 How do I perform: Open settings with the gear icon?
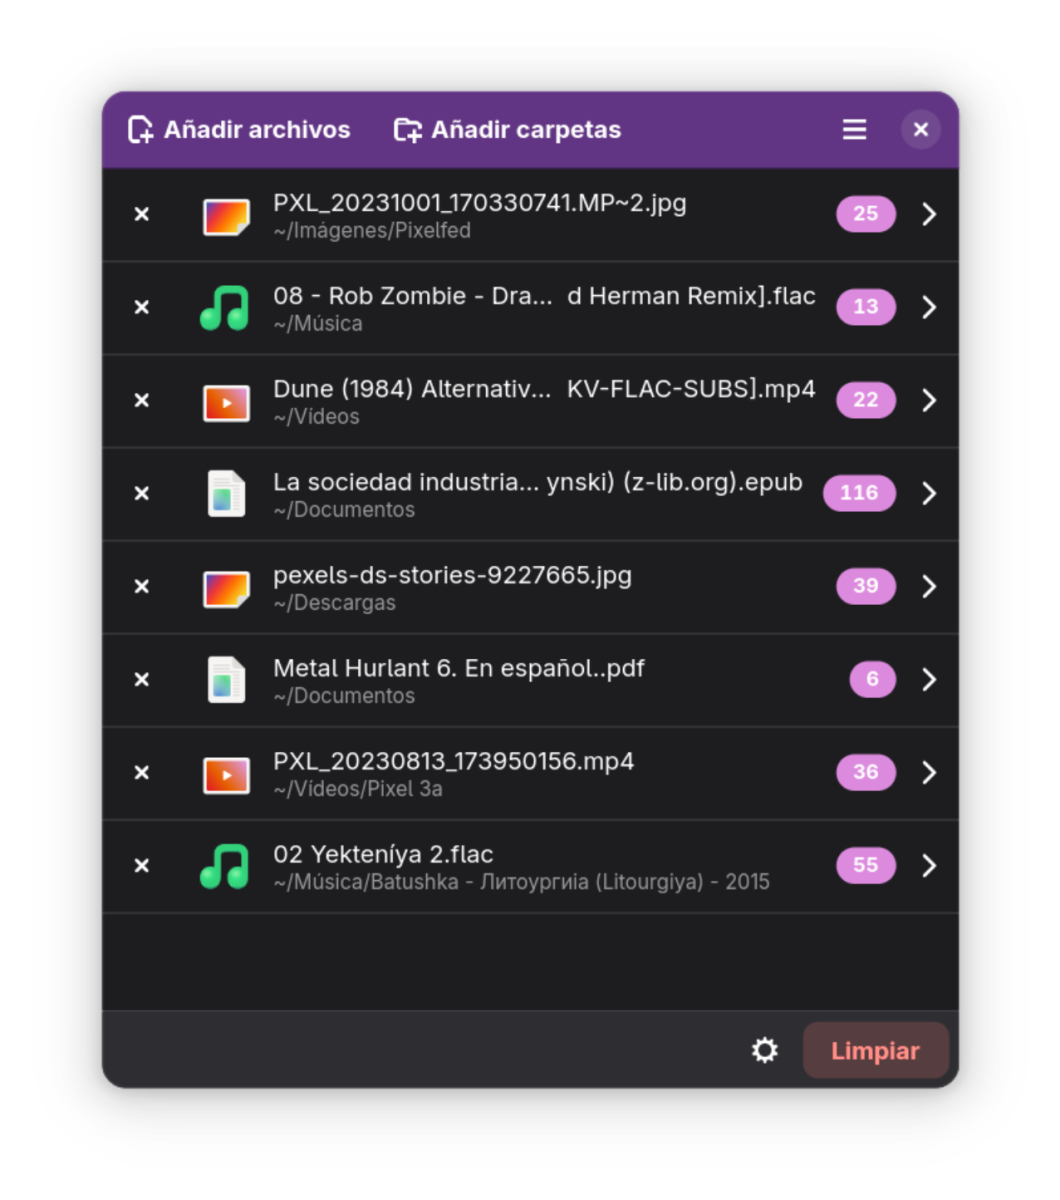[765, 1050]
